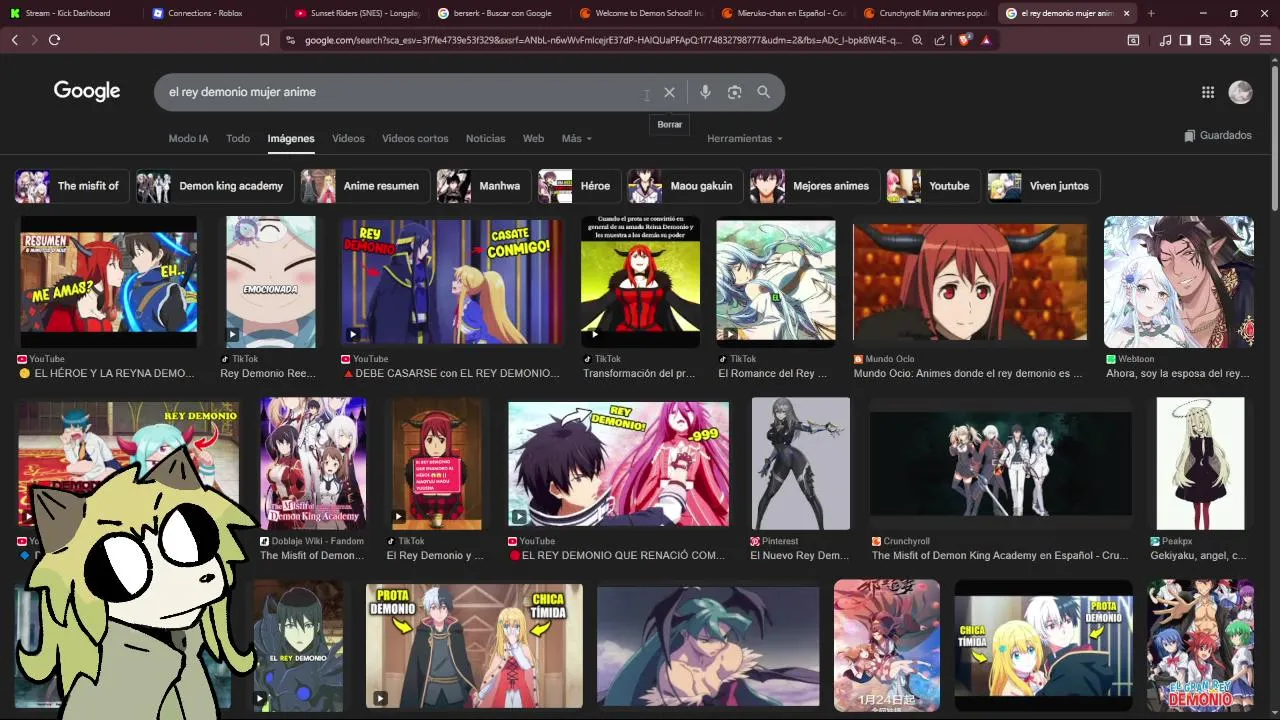This screenshot has width=1280, height=720.
Task: Open the Brave Shields lion icon
Action: click(964, 40)
